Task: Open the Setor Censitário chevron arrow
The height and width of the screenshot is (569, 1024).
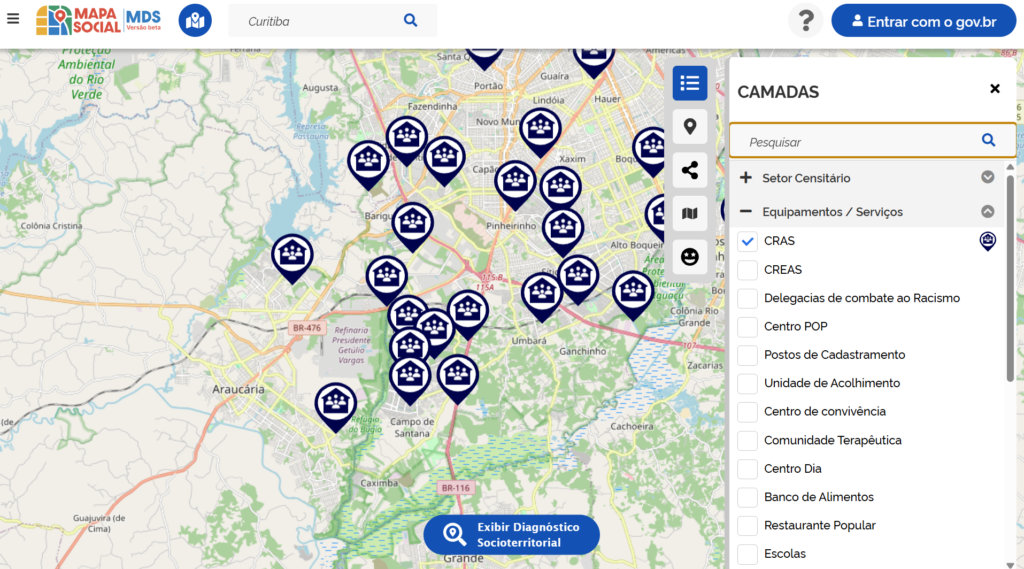Action: (x=987, y=177)
